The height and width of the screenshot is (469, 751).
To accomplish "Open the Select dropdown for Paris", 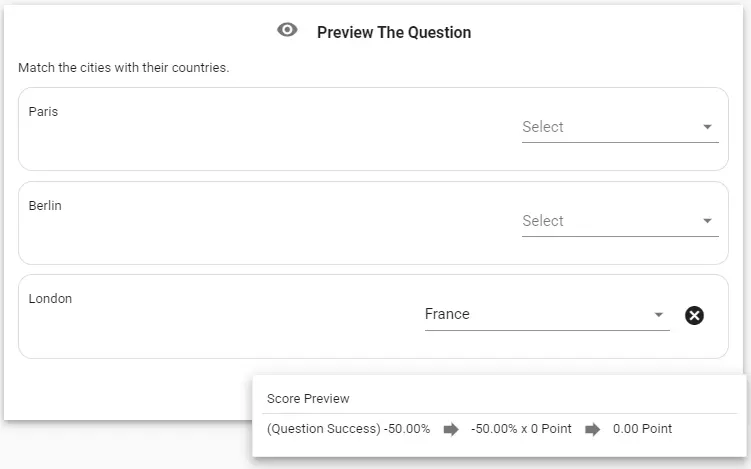I will click(620, 127).
